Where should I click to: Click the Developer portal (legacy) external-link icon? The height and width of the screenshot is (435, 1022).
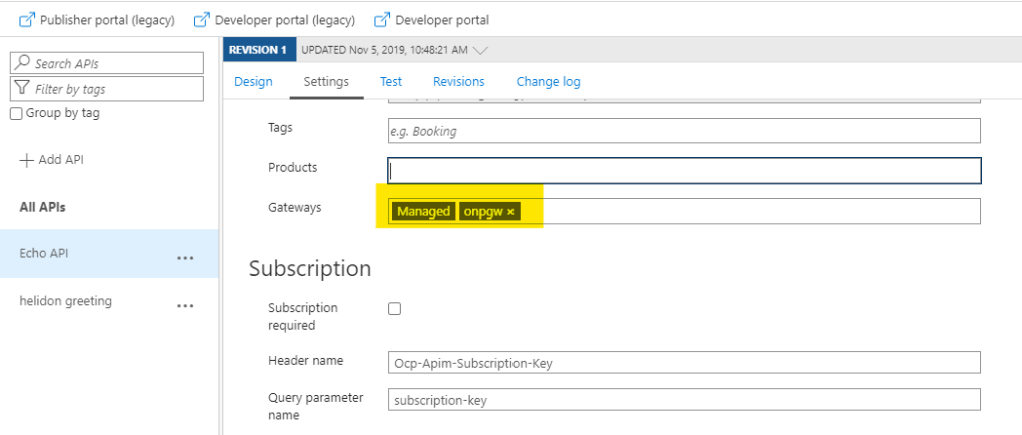(202, 20)
